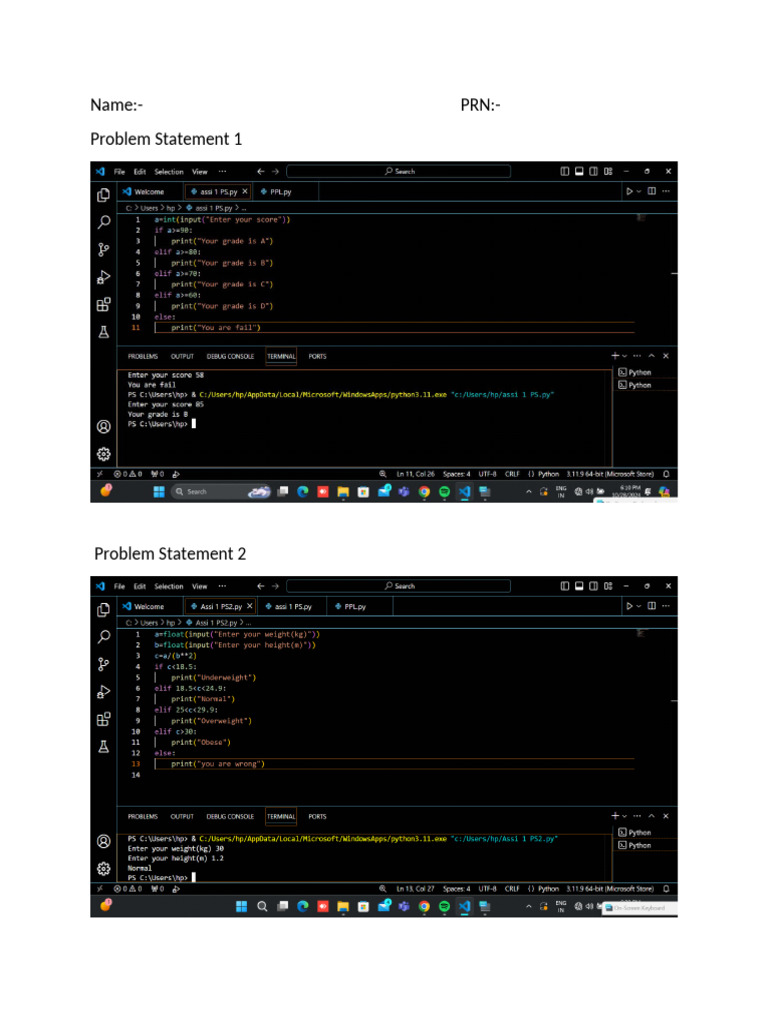Open Manage gear icon in lower VS Code window
This screenshot has height=1024, width=768.
coord(103,868)
